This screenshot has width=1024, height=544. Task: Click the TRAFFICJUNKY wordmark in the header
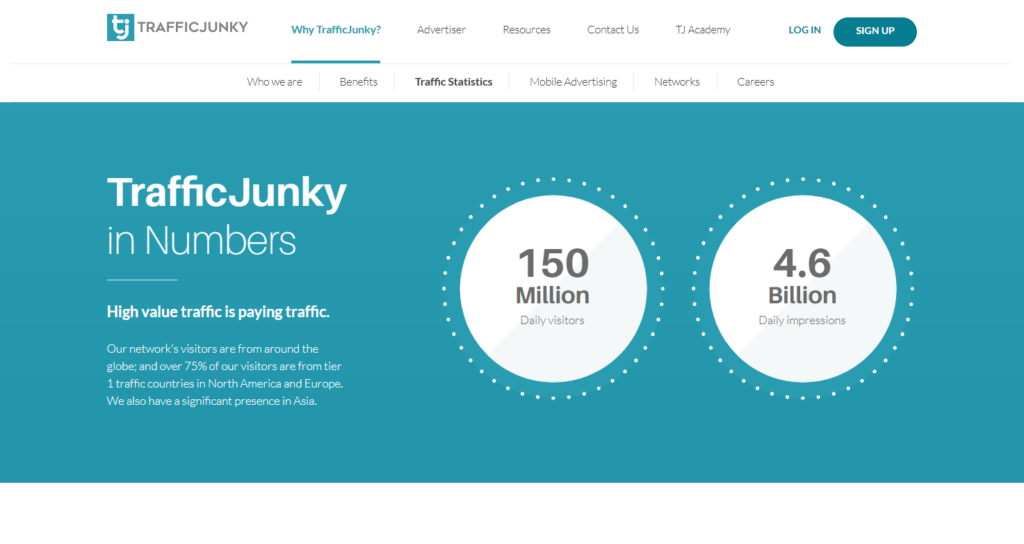pos(193,27)
